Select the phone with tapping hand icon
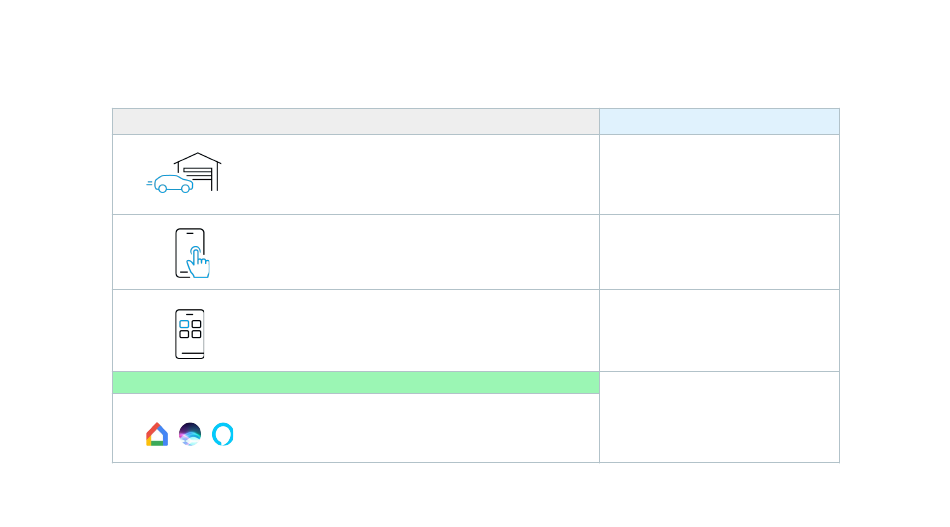 (192, 253)
